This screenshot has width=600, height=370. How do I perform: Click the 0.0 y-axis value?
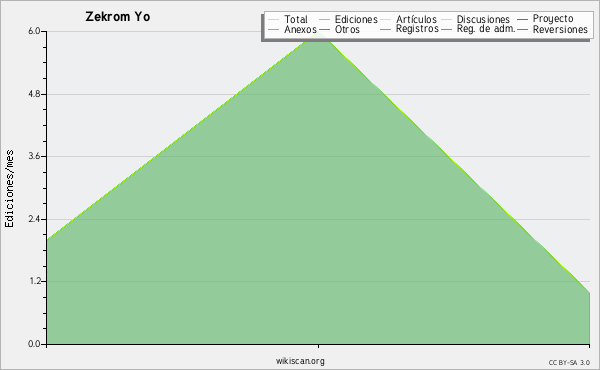click(x=34, y=344)
